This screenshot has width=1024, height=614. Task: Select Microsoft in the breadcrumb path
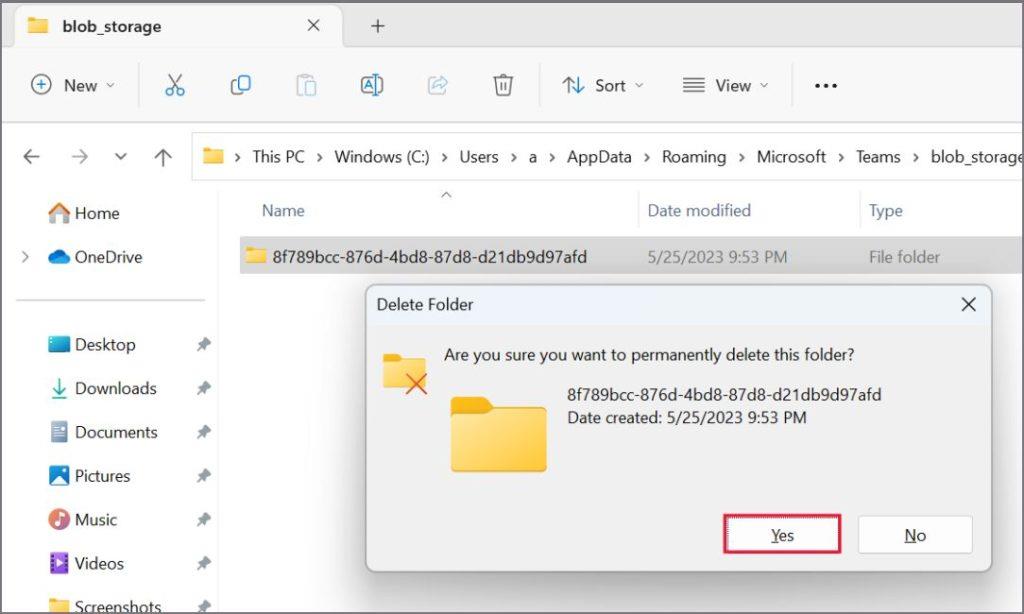pyautogui.click(x=791, y=157)
